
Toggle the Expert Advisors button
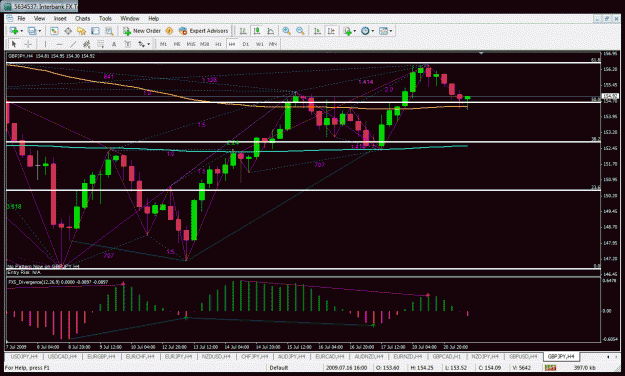click(203, 31)
